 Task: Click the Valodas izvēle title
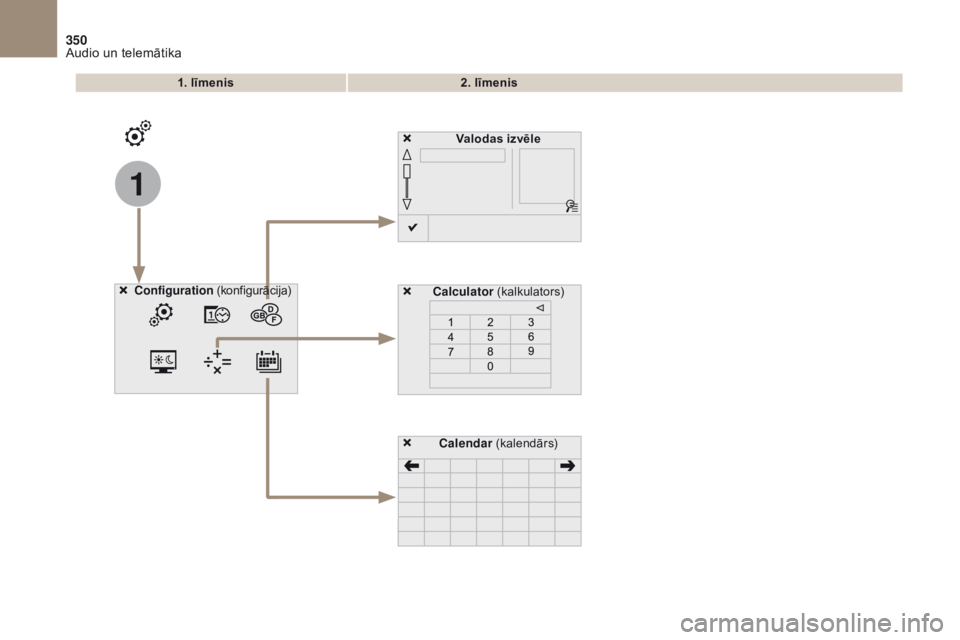498,139
